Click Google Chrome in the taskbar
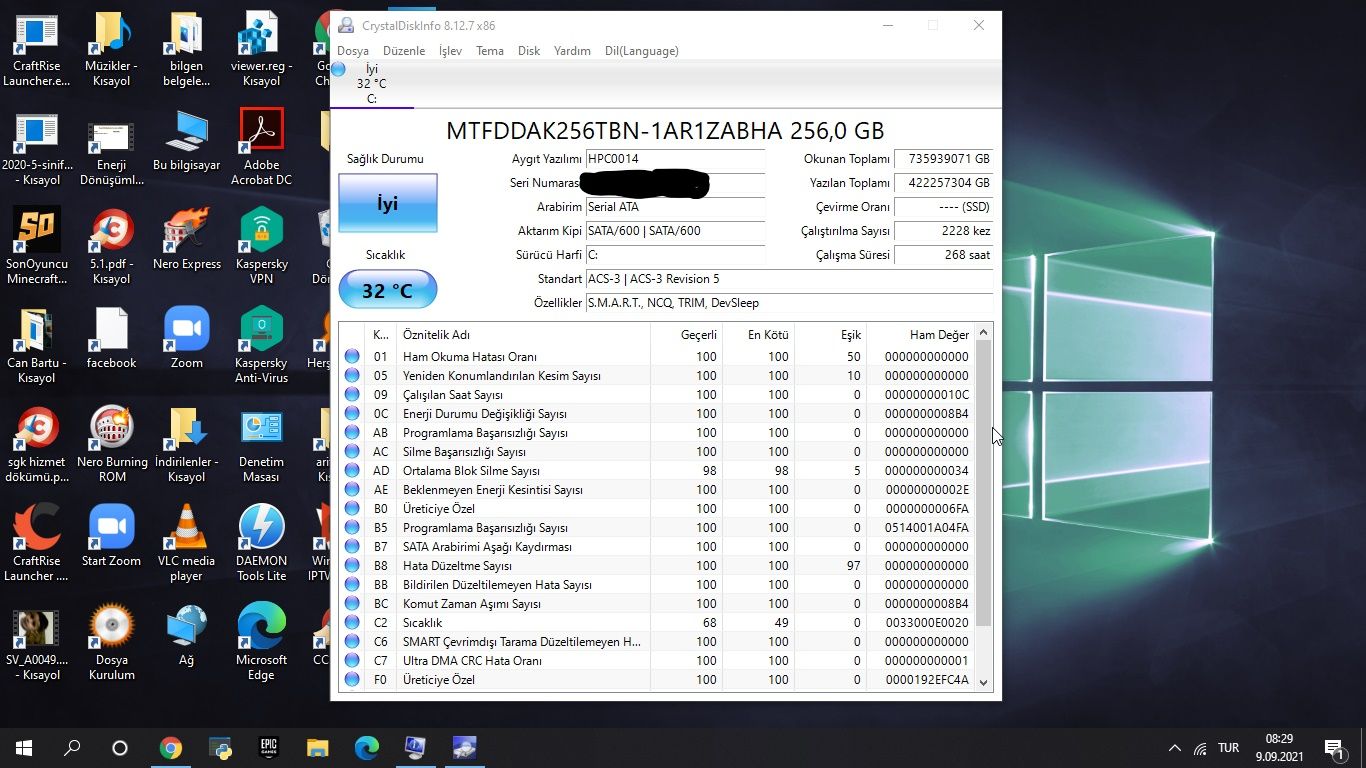The image size is (1366, 768). (171, 747)
